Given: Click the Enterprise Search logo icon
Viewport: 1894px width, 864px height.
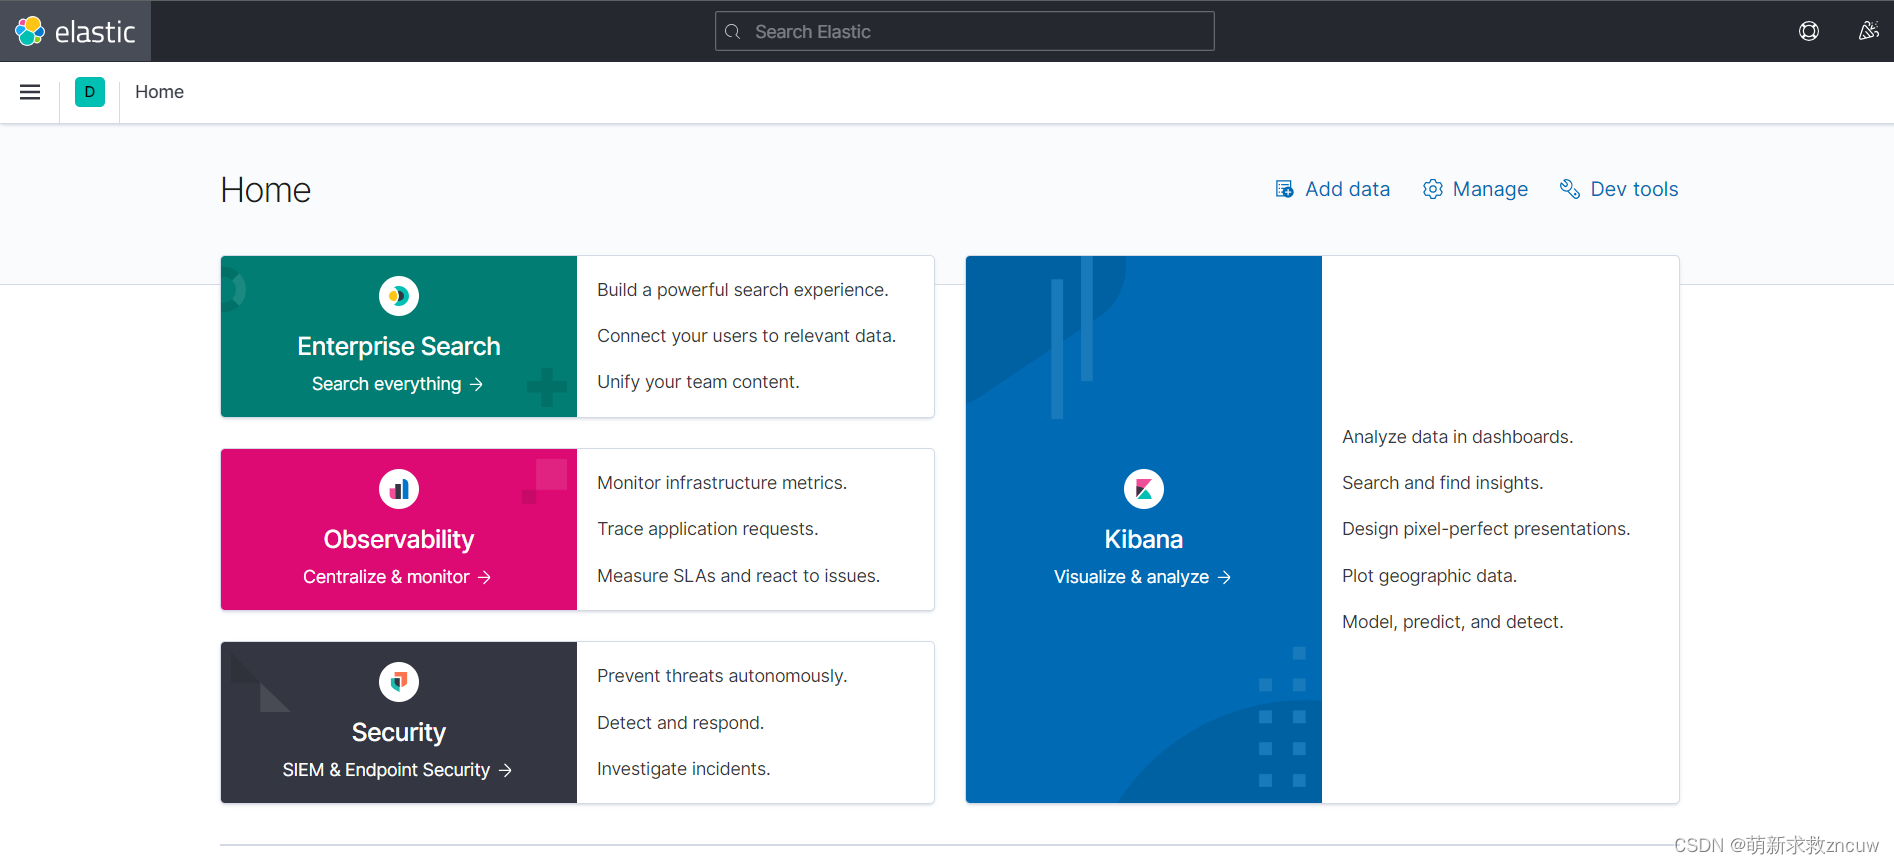Looking at the screenshot, I should coord(399,296).
